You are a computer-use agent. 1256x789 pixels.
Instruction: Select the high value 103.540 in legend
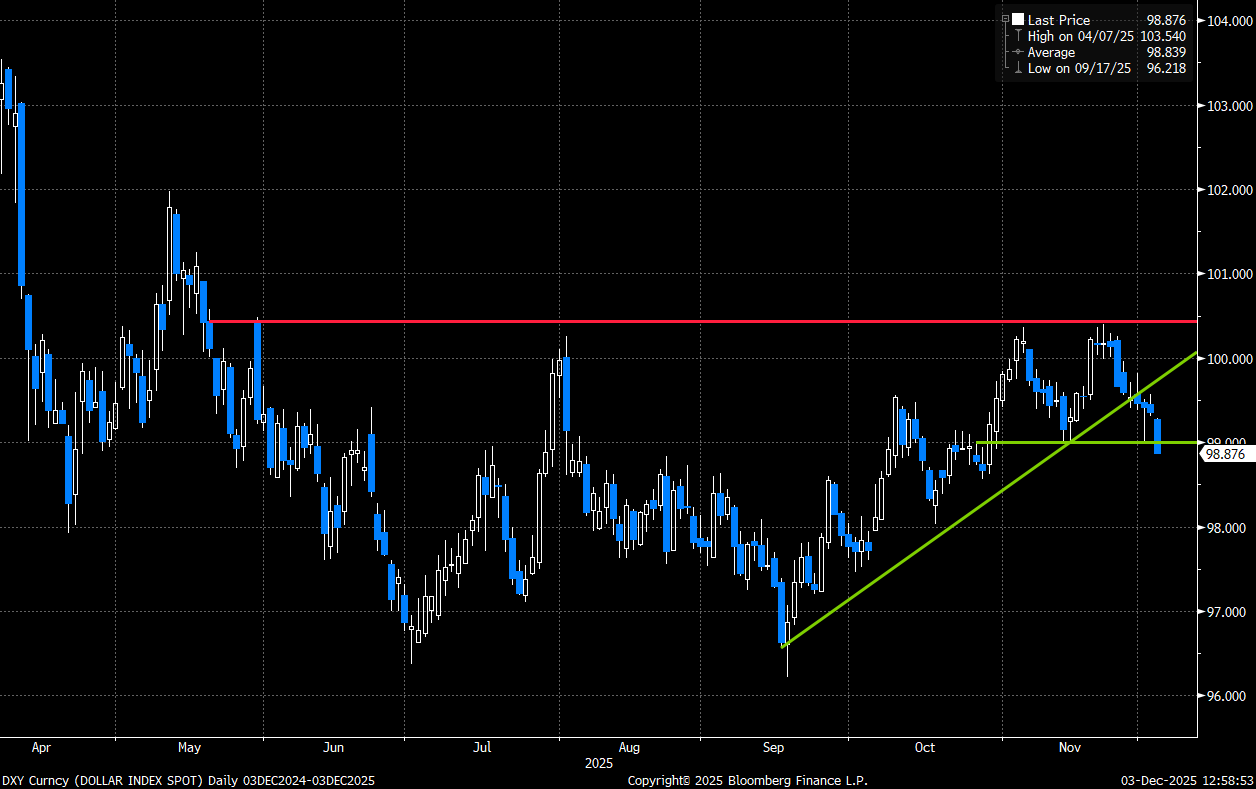coord(1163,36)
